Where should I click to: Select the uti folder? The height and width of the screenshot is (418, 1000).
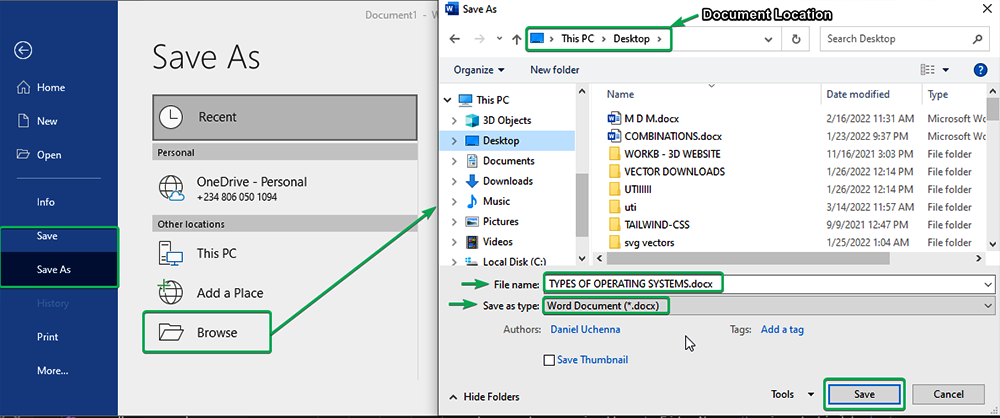[630, 207]
